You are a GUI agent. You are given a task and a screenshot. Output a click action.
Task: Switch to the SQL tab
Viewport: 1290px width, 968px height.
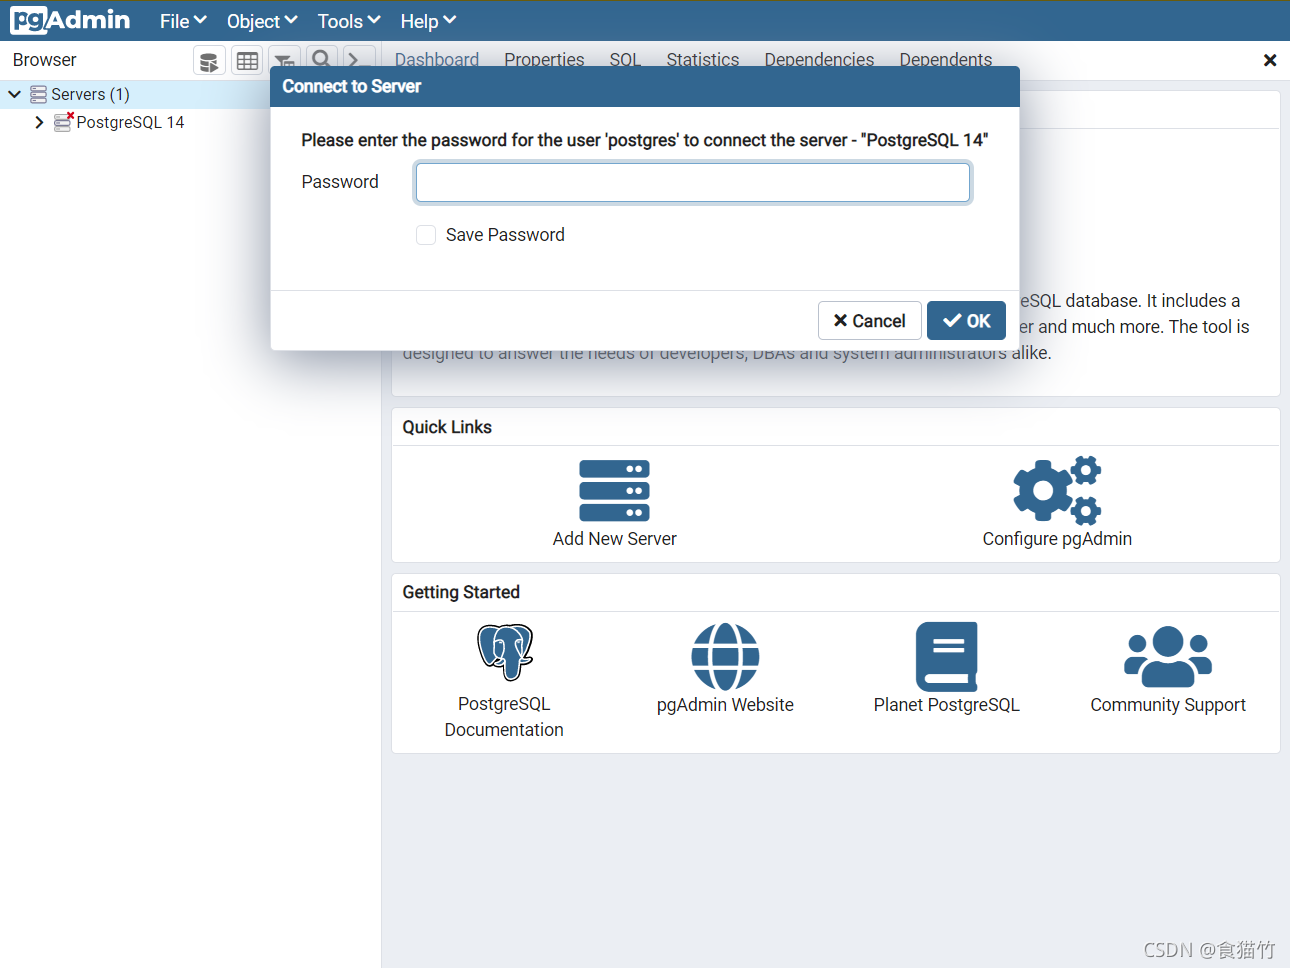coord(625,59)
